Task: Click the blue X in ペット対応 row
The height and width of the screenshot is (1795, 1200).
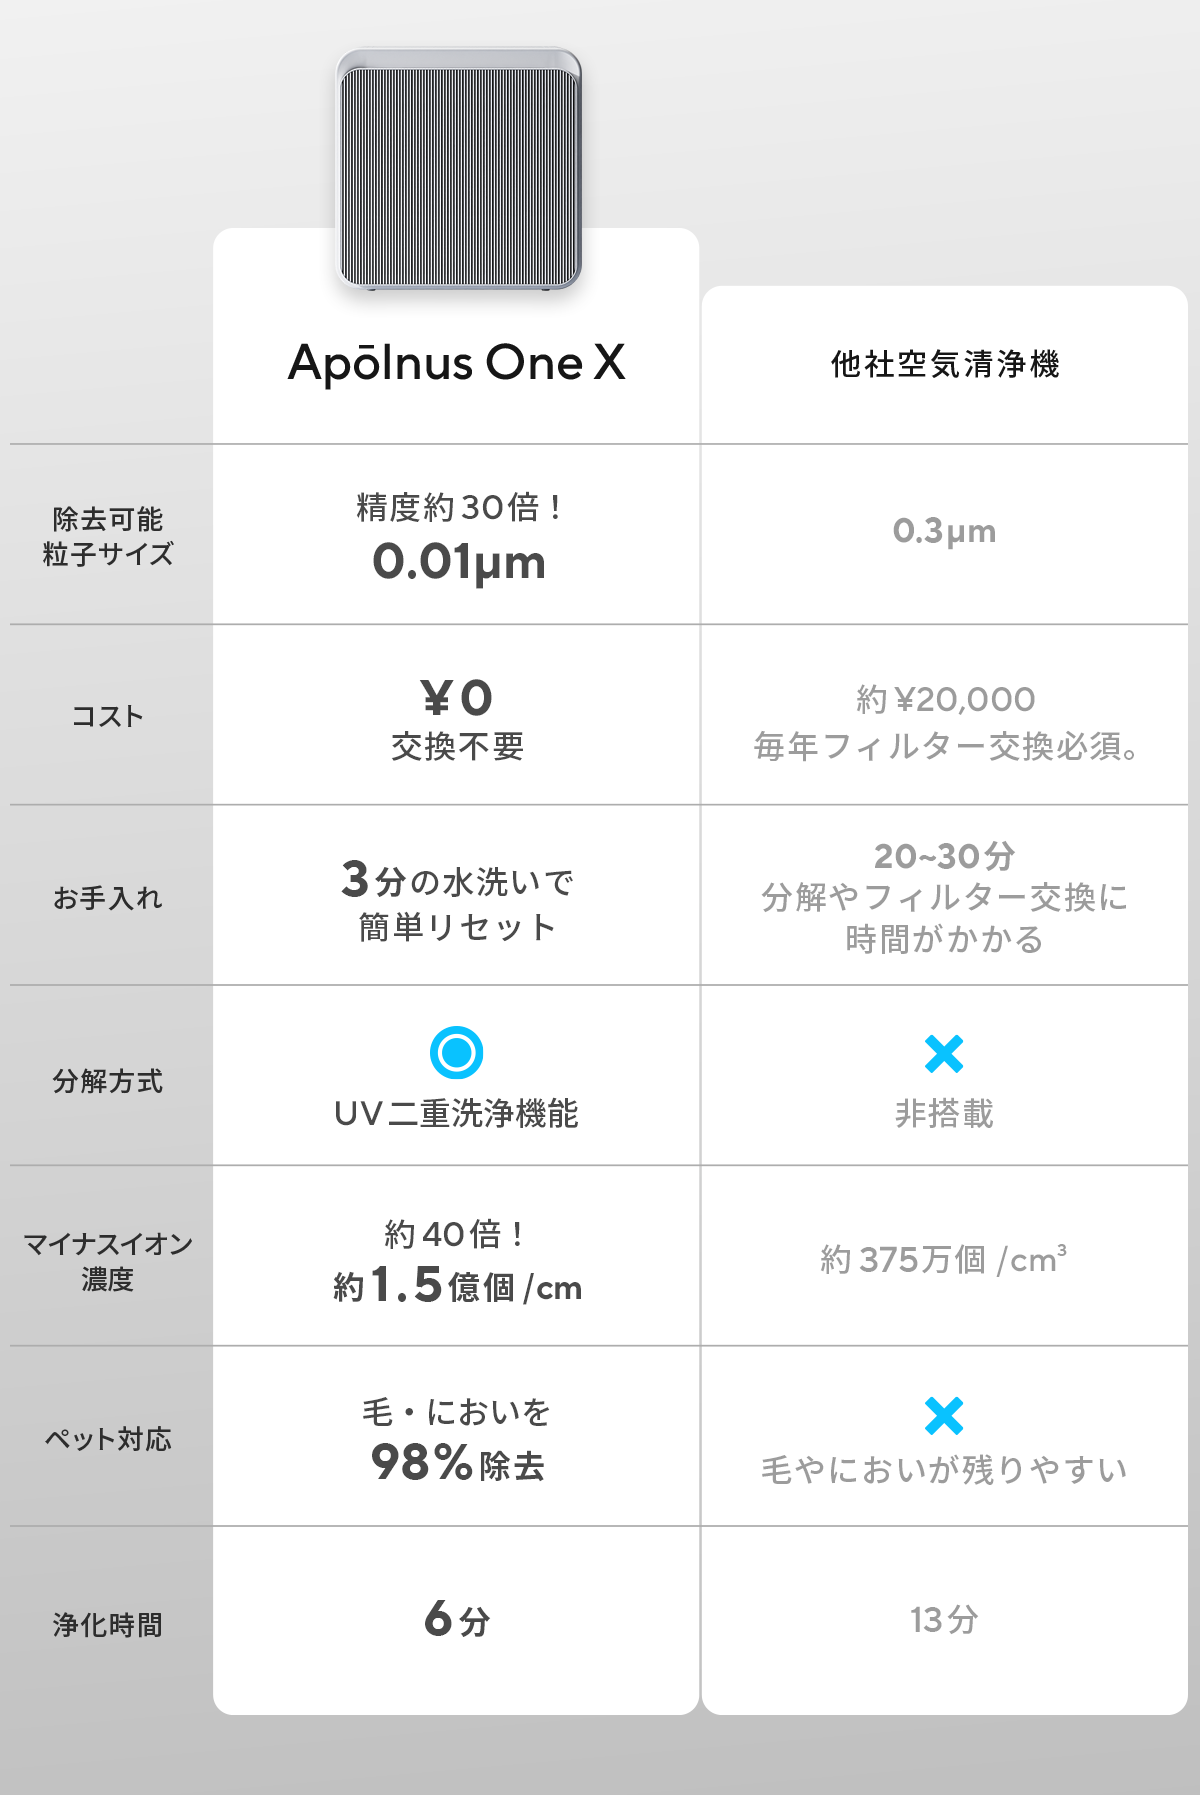Action: [x=944, y=1416]
